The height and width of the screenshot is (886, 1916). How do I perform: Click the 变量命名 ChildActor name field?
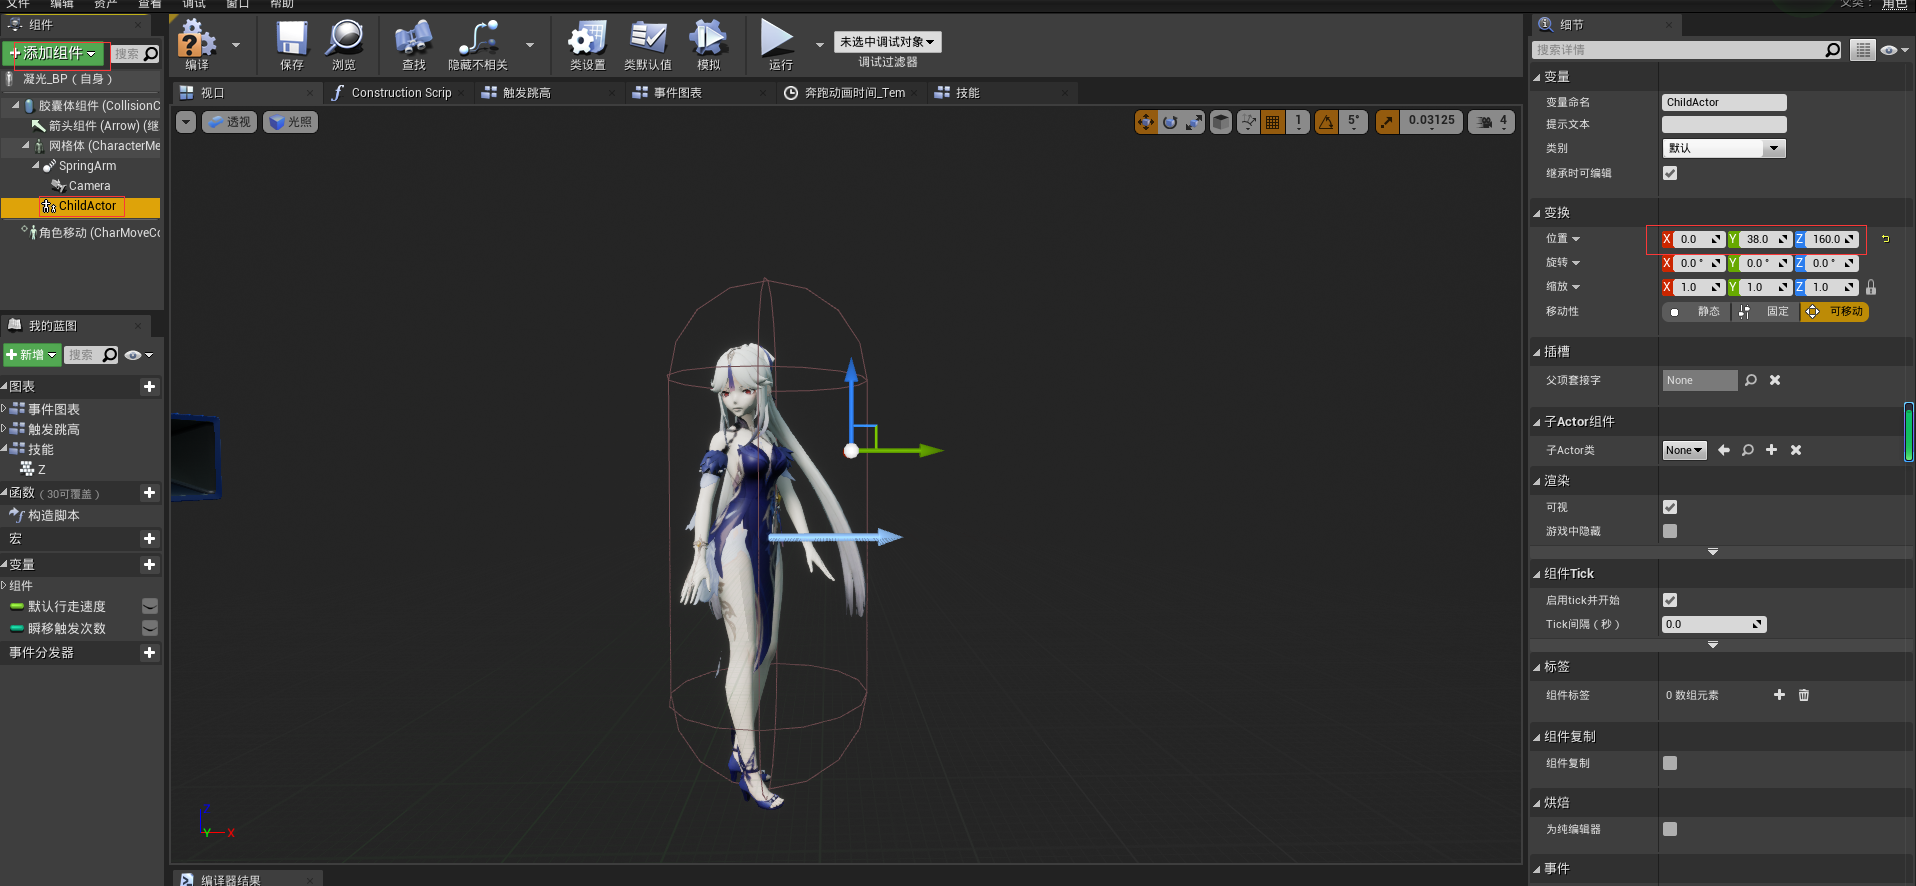click(x=1724, y=102)
